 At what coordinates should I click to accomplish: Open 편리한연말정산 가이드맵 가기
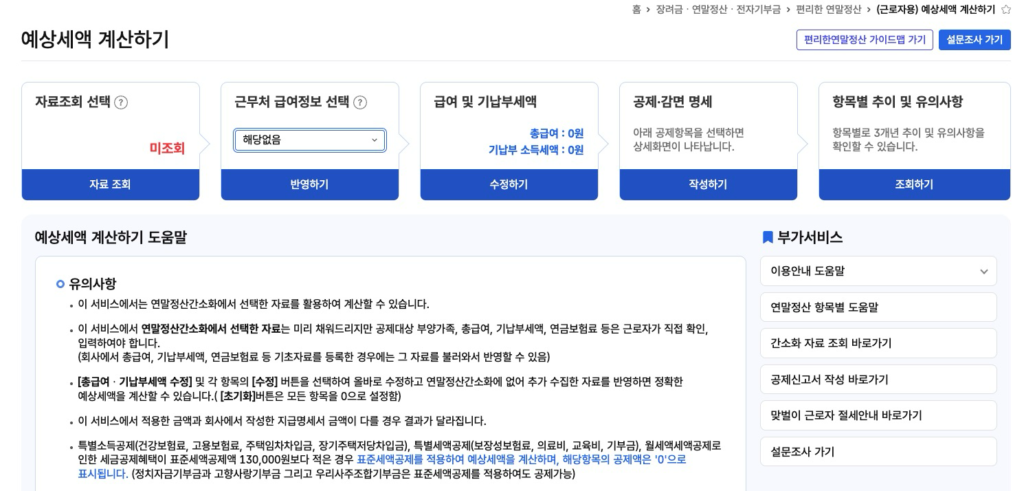pyautogui.click(x=865, y=40)
